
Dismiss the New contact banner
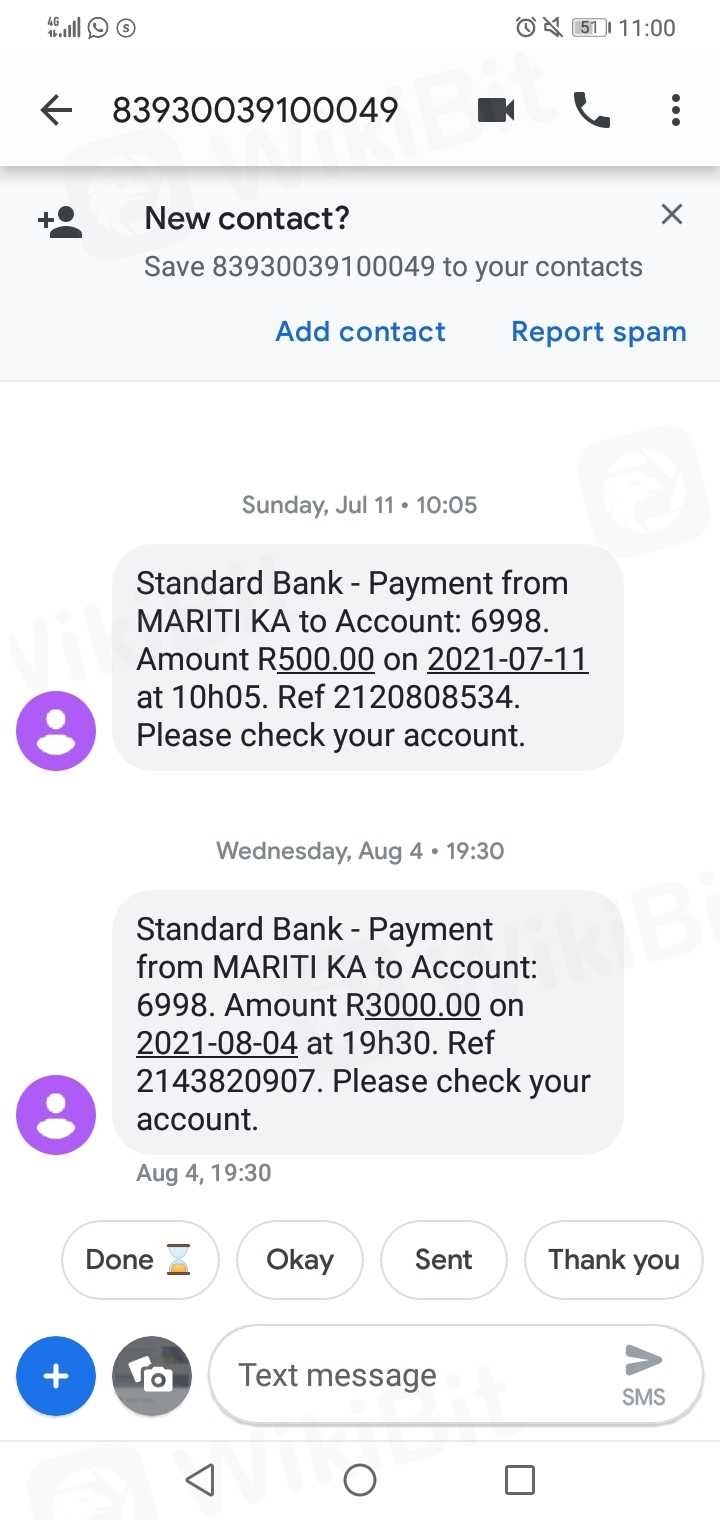click(x=672, y=214)
